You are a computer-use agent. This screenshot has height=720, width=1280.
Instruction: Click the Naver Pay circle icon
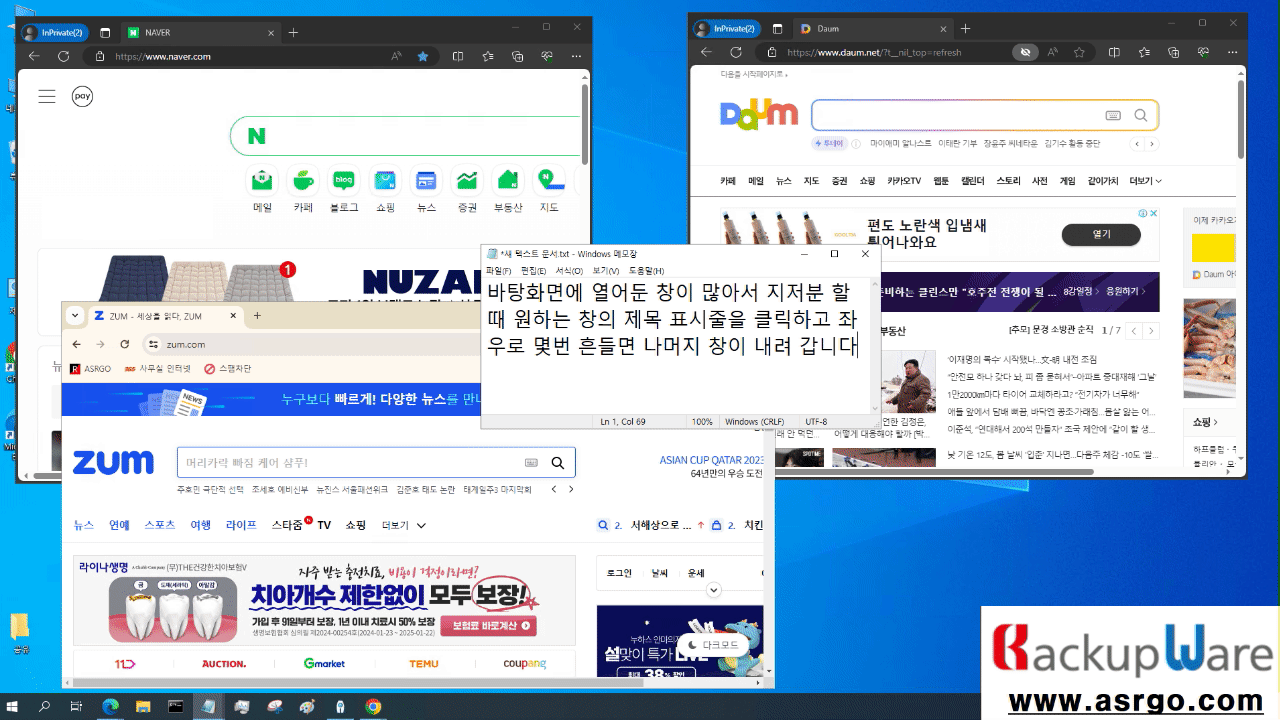82,97
